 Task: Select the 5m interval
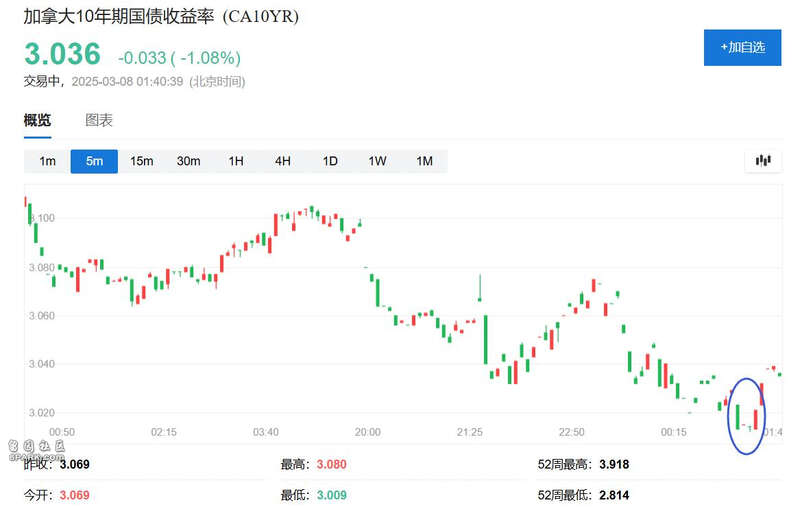[94, 161]
